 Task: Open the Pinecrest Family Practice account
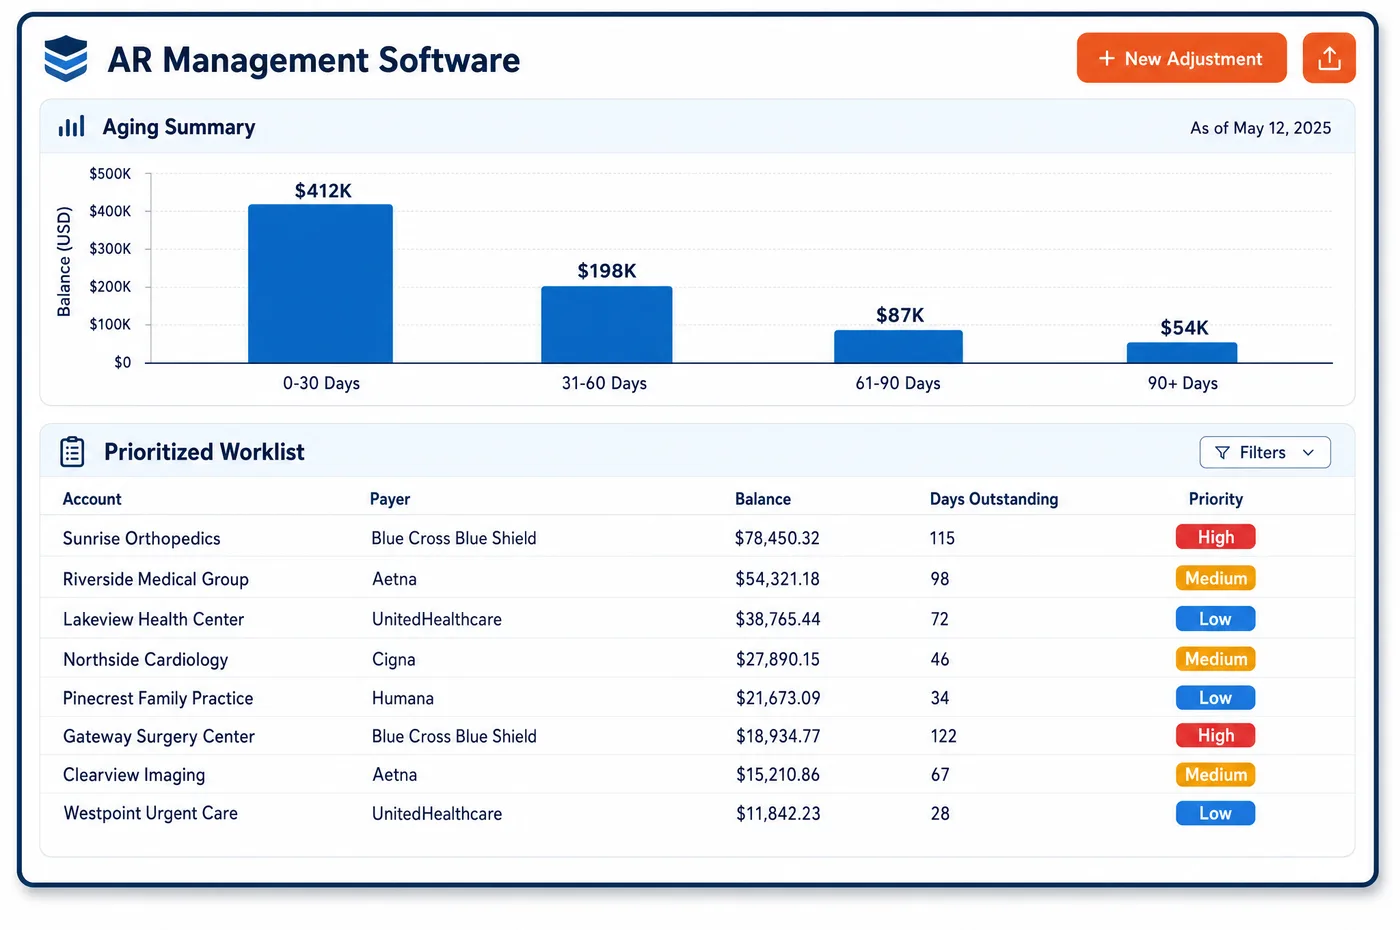(x=158, y=698)
